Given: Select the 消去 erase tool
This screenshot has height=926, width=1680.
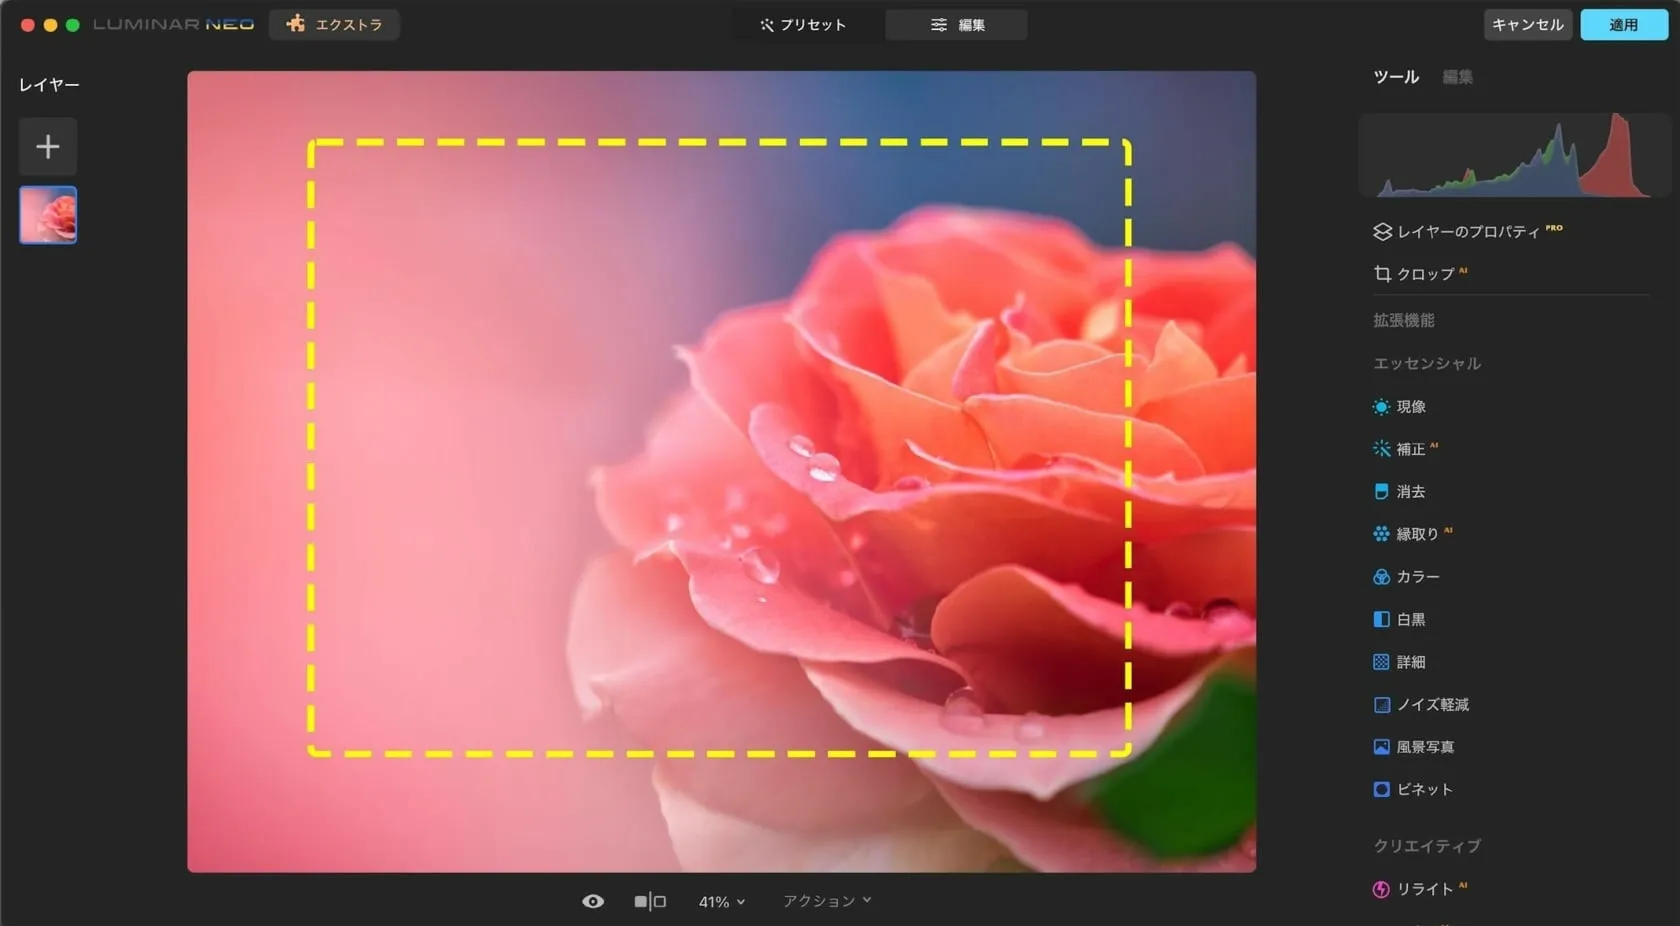Looking at the screenshot, I should (x=1410, y=492).
